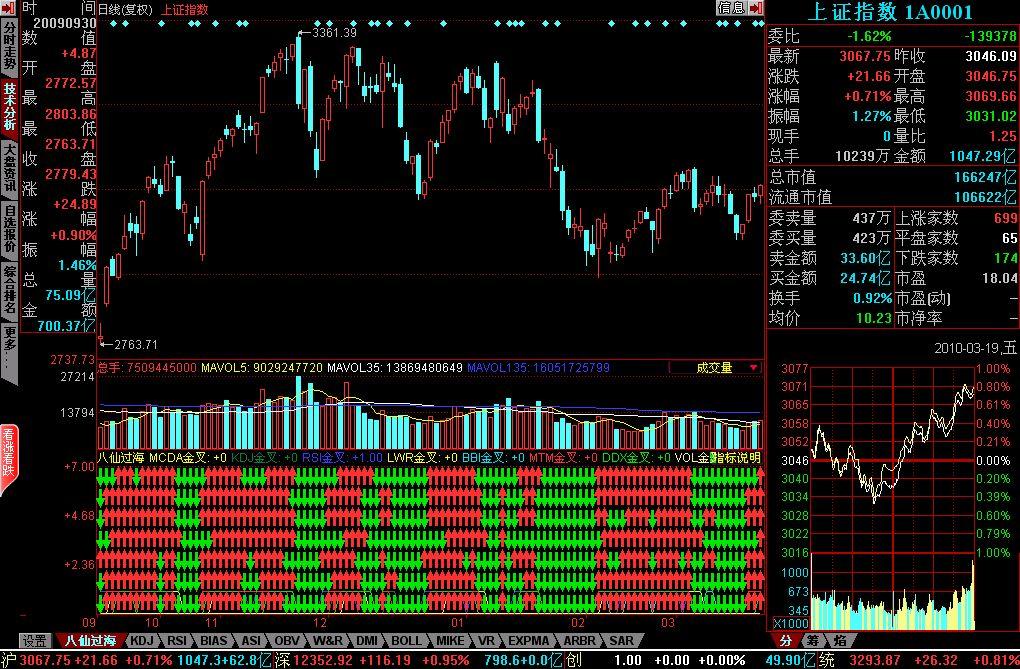Select the KDJ indicator tab
This screenshot has width=1020, height=669.
(142, 640)
